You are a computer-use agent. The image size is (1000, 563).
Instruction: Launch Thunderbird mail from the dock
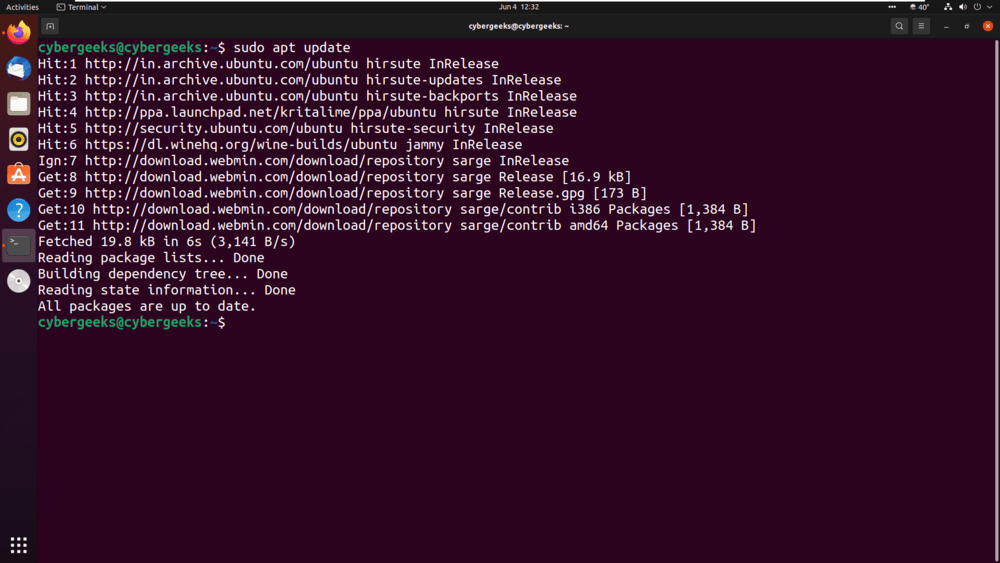tap(18, 68)
